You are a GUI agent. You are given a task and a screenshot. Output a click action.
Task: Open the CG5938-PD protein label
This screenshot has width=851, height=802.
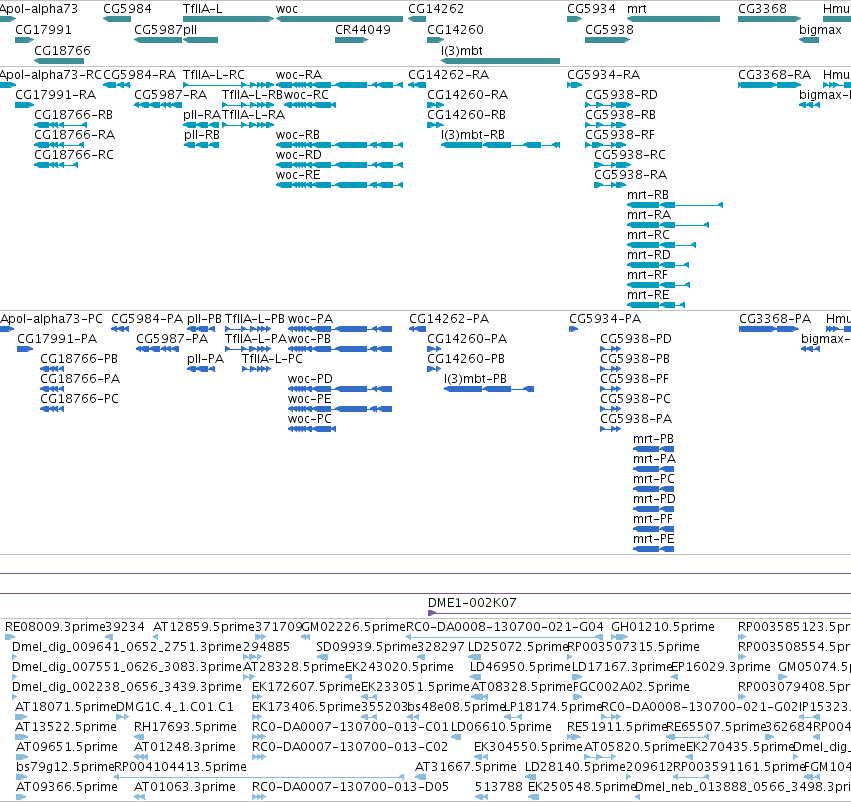(636, 339)
